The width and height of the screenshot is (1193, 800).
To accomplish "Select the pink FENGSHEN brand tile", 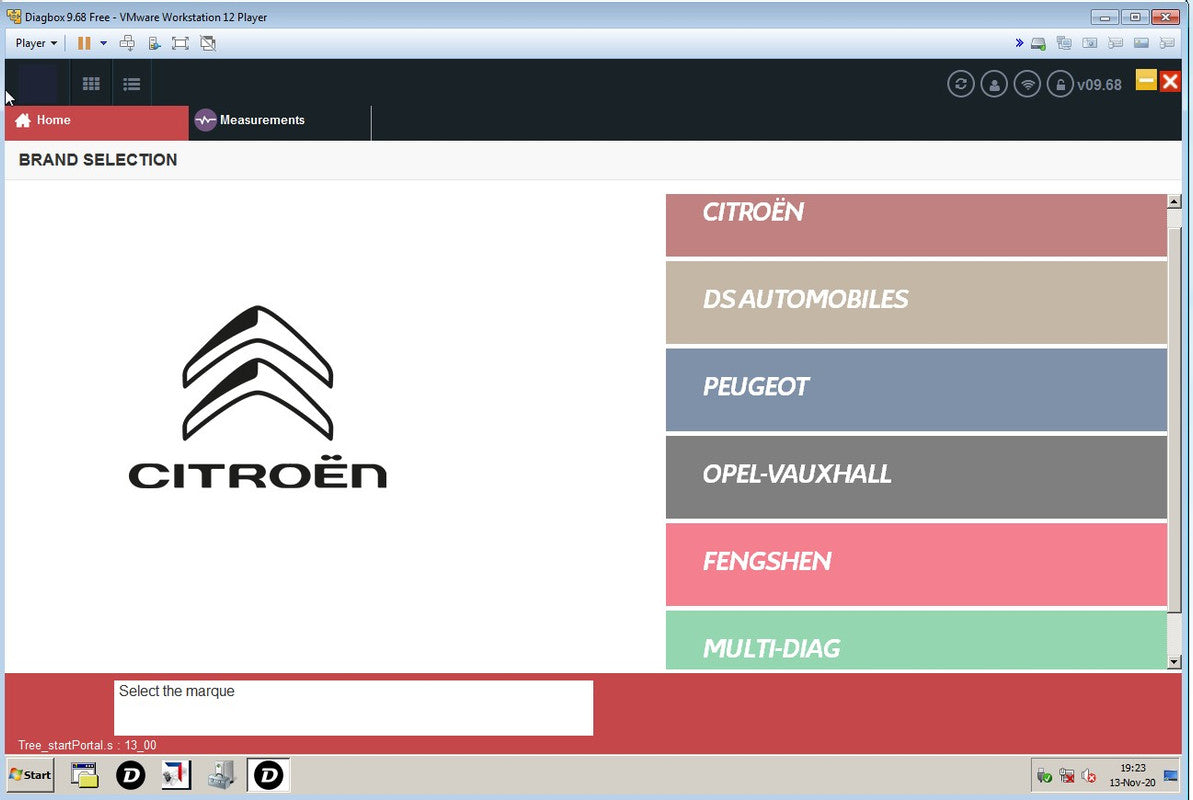I will click(x=916, y=563).
